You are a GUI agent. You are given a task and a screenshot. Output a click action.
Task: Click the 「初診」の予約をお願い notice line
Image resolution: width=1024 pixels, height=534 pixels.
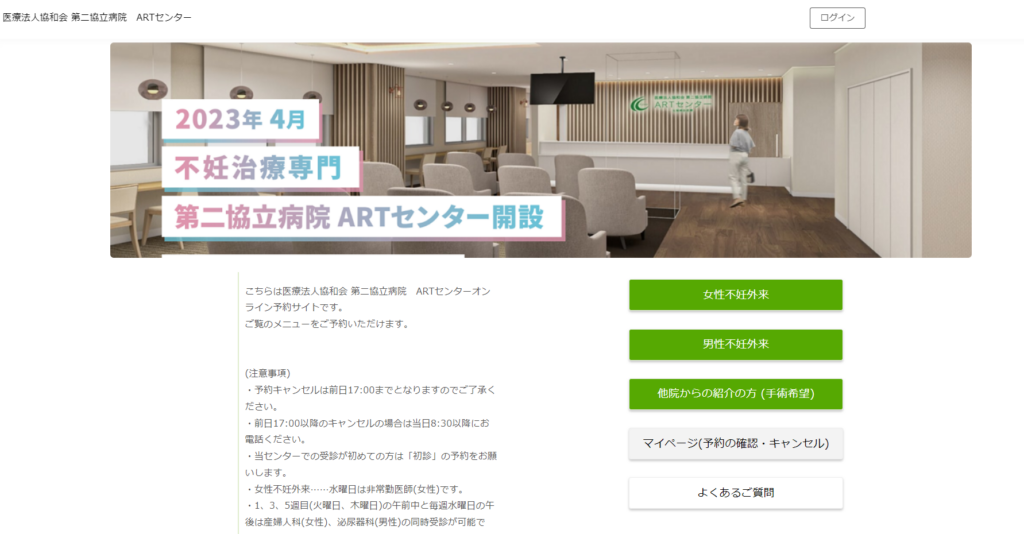tap(371, 463)
